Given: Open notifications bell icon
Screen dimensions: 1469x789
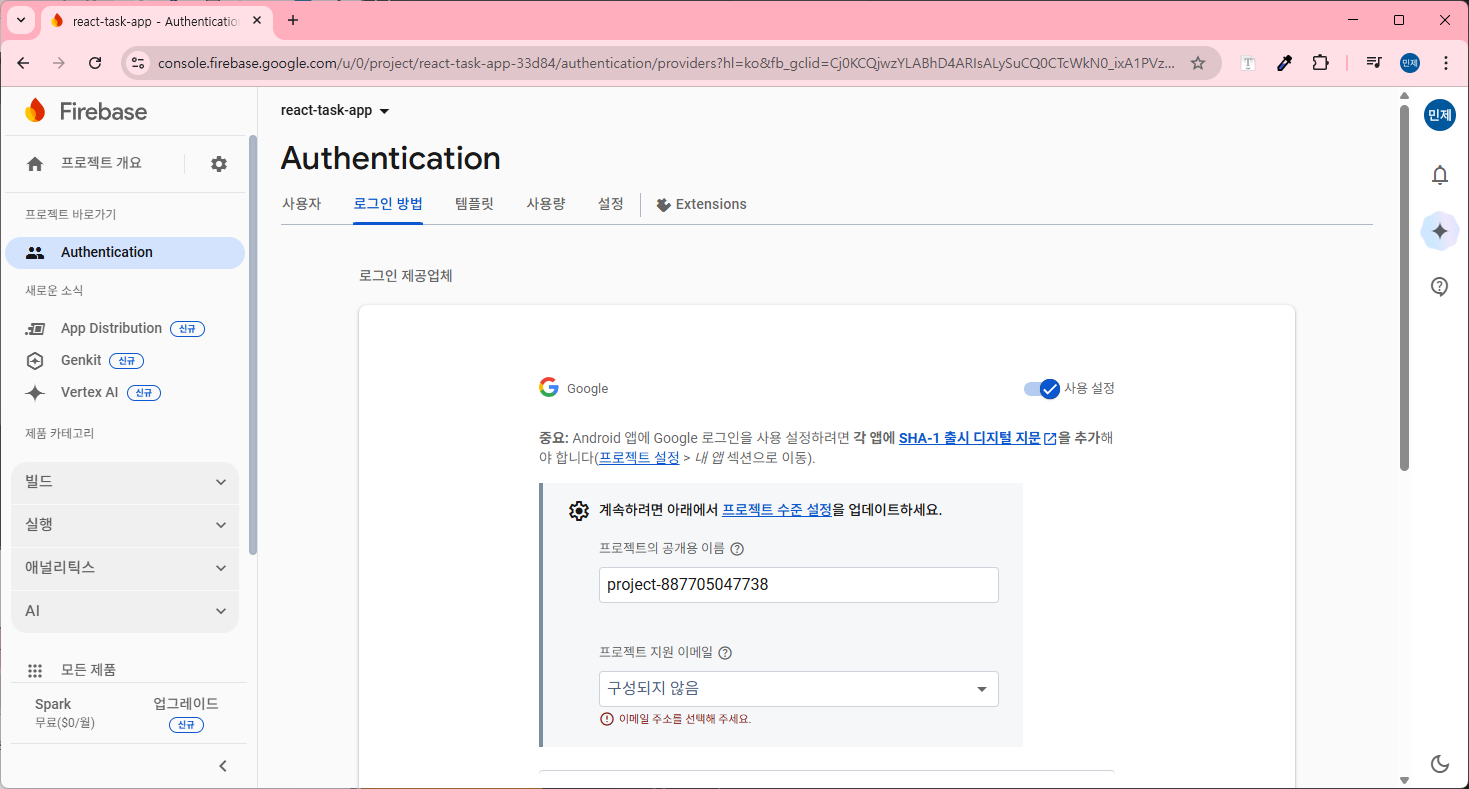Looking at the screenshot, I should [x=1440, y=176].
